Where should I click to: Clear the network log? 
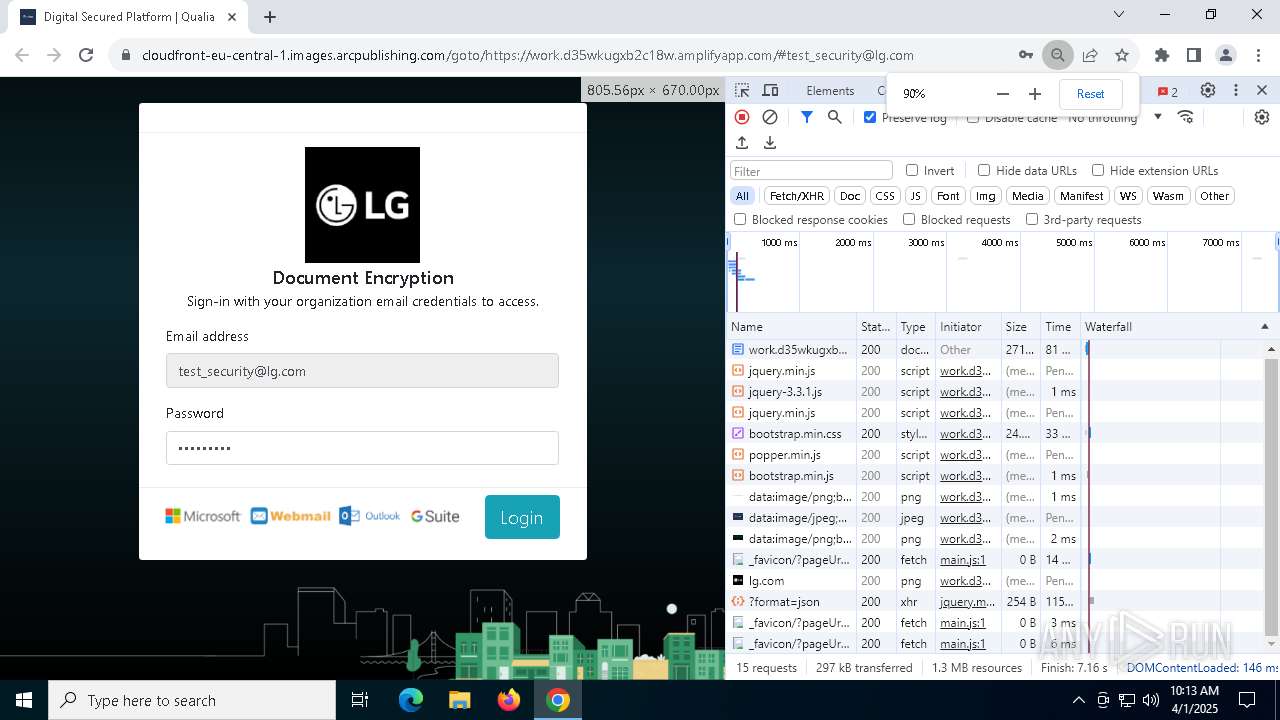770,117
